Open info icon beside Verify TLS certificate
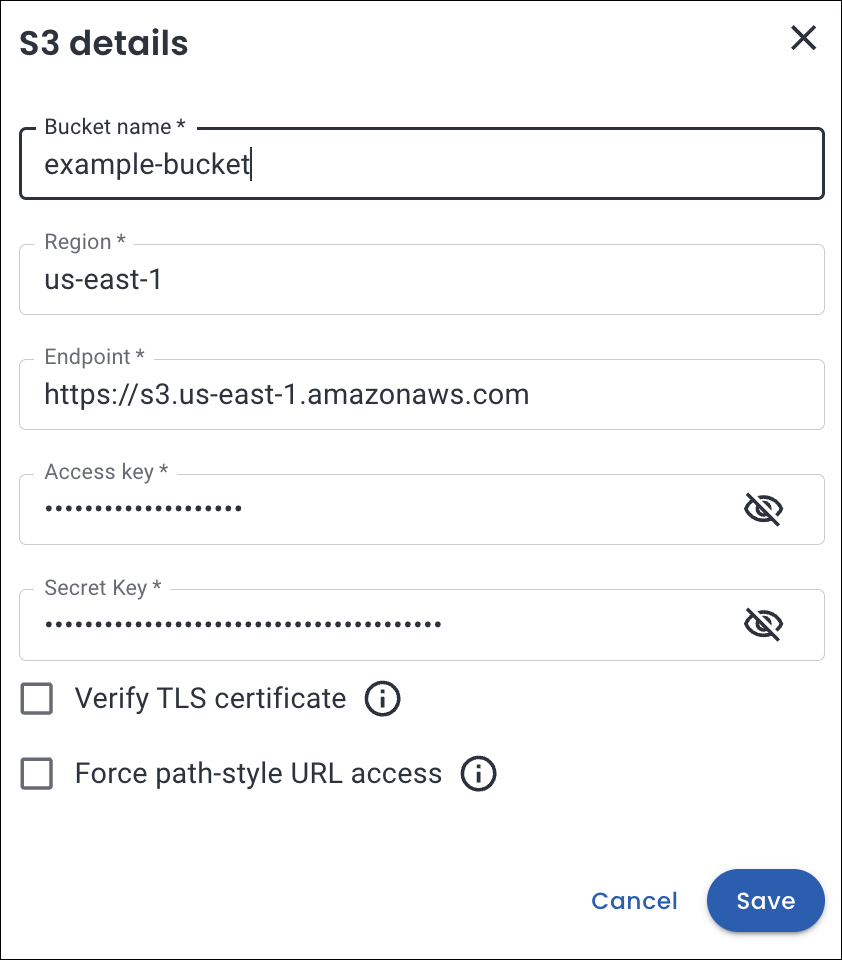This screenshot has width=842, height=960. (x=382, y=699)
